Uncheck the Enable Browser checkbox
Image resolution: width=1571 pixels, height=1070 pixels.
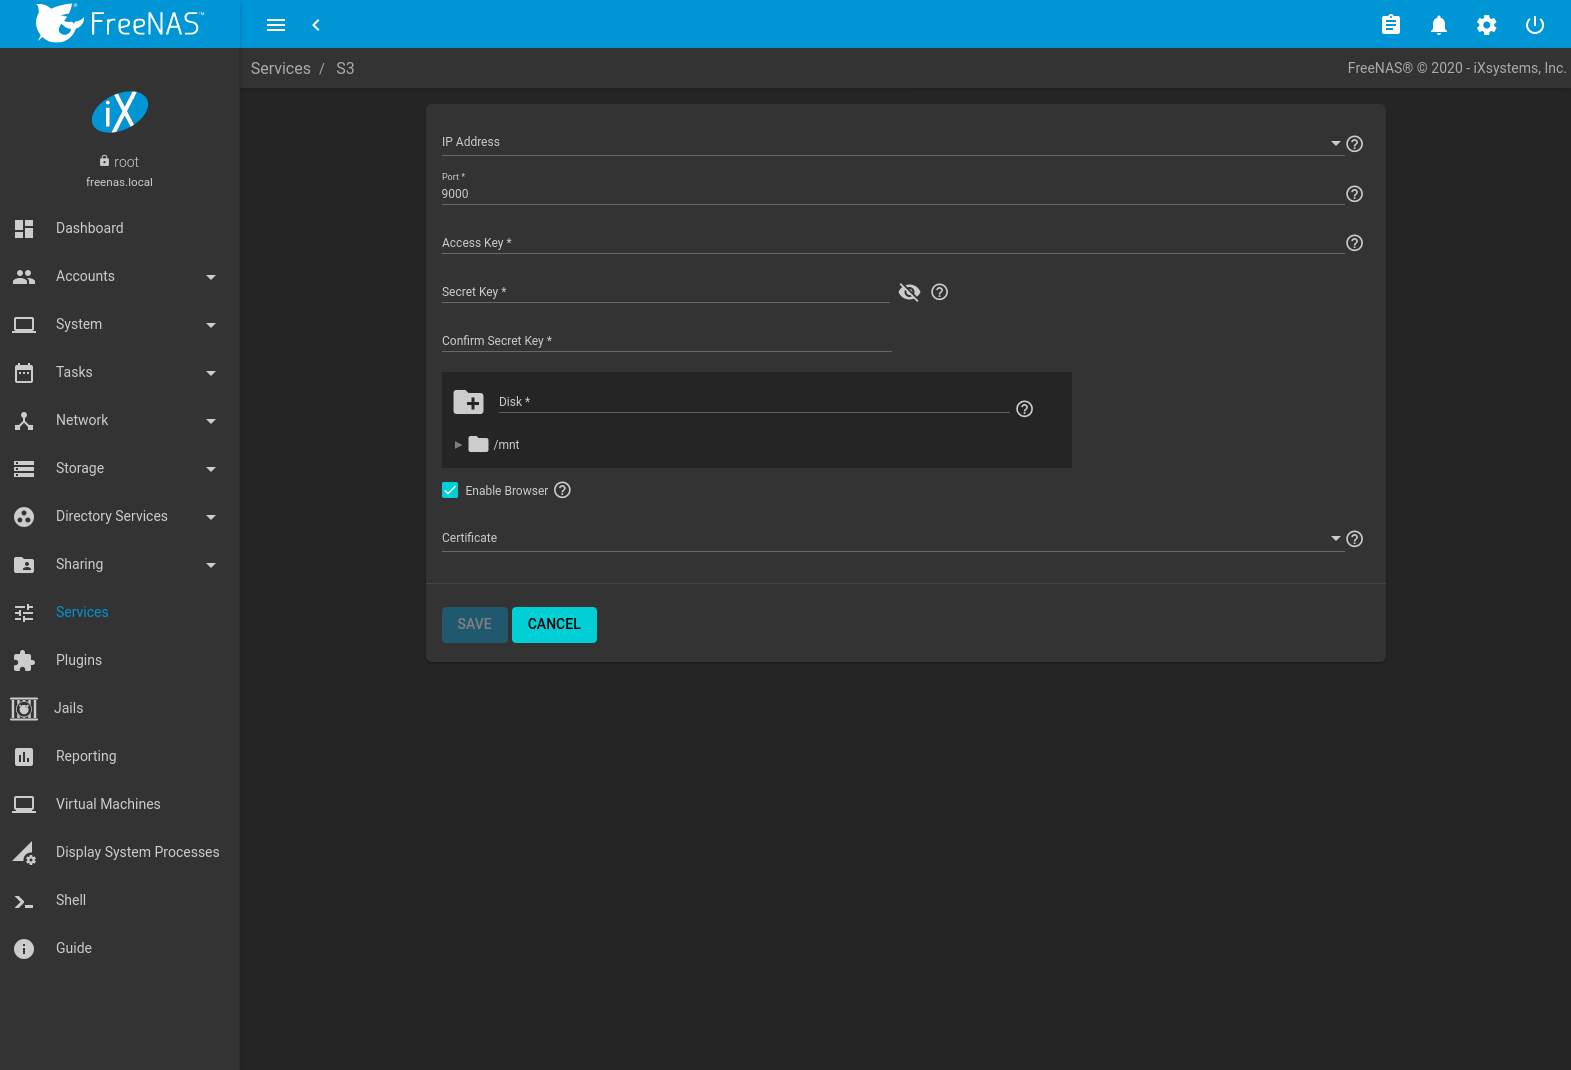point(450,490)
